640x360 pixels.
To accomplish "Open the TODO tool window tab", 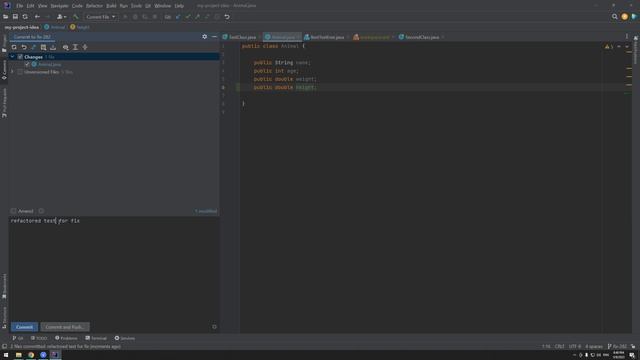I will (x=39, y=338).
